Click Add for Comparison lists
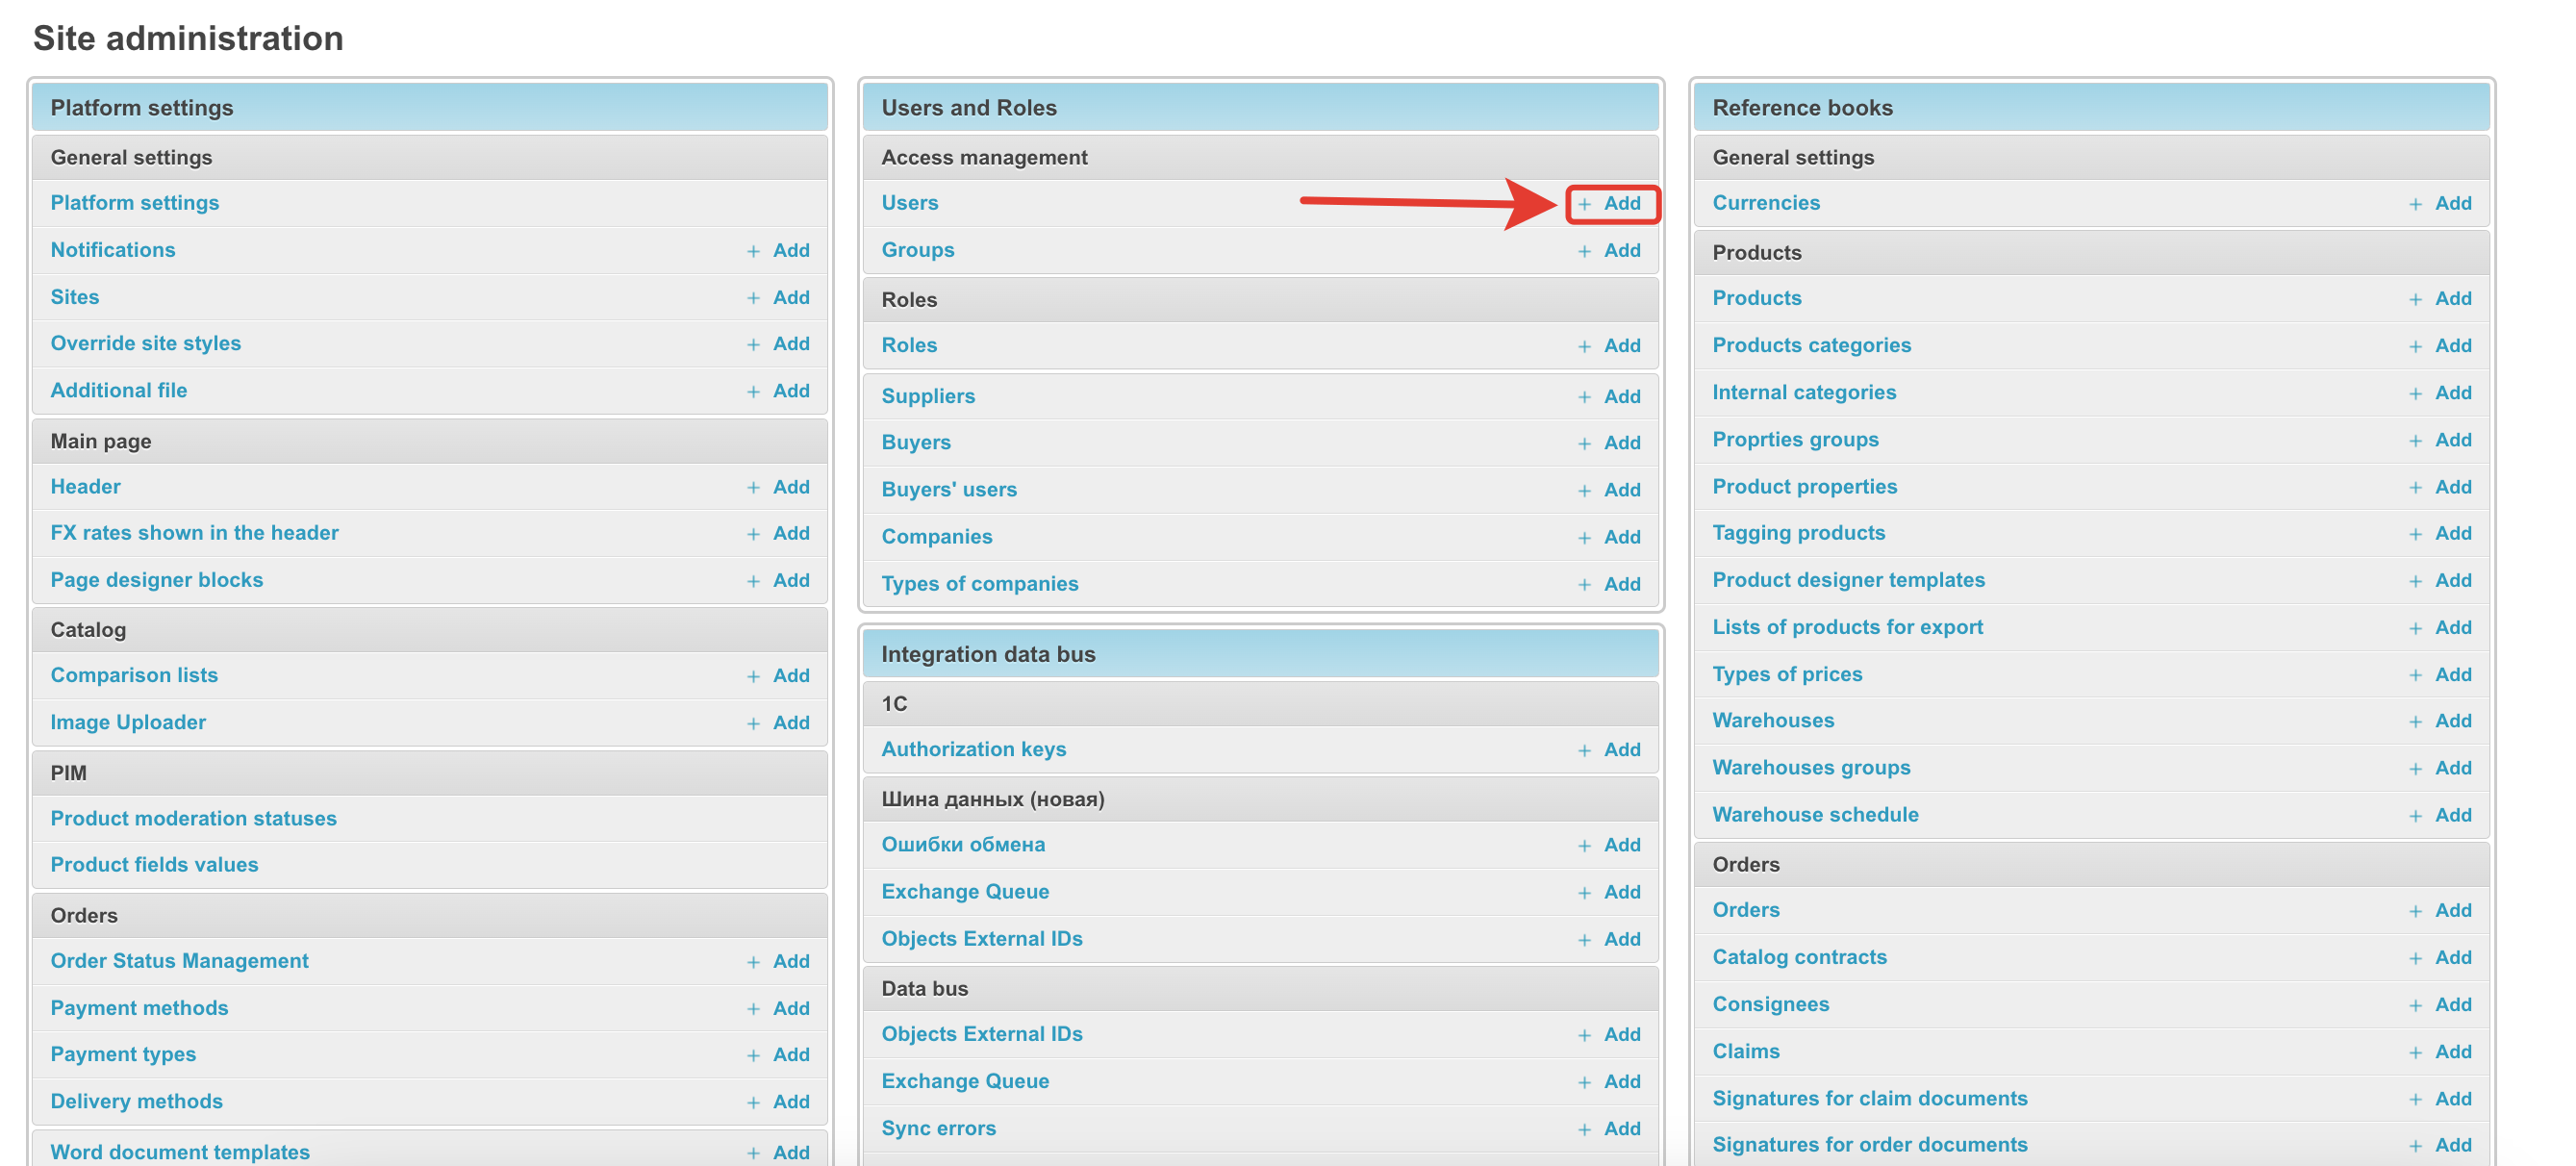 coord(791,676)
